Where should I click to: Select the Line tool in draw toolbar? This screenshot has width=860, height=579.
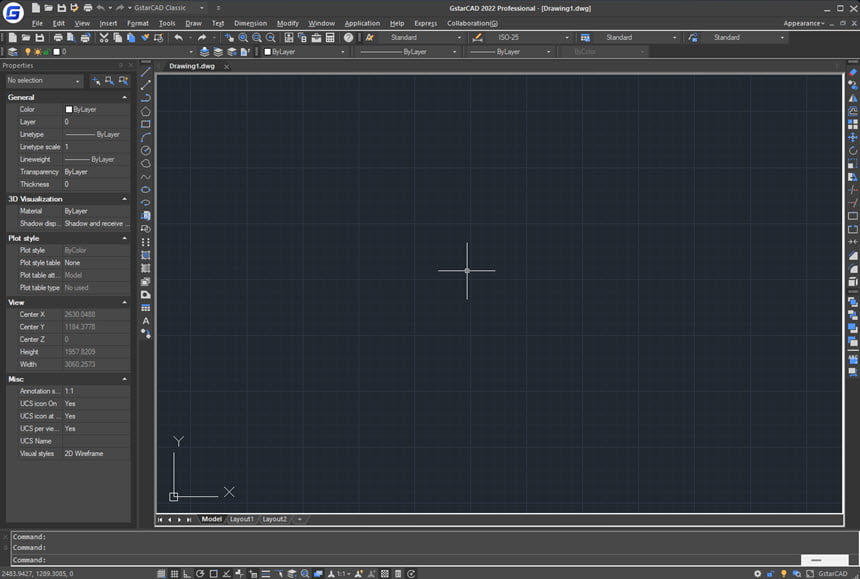[x=145, y=72]
